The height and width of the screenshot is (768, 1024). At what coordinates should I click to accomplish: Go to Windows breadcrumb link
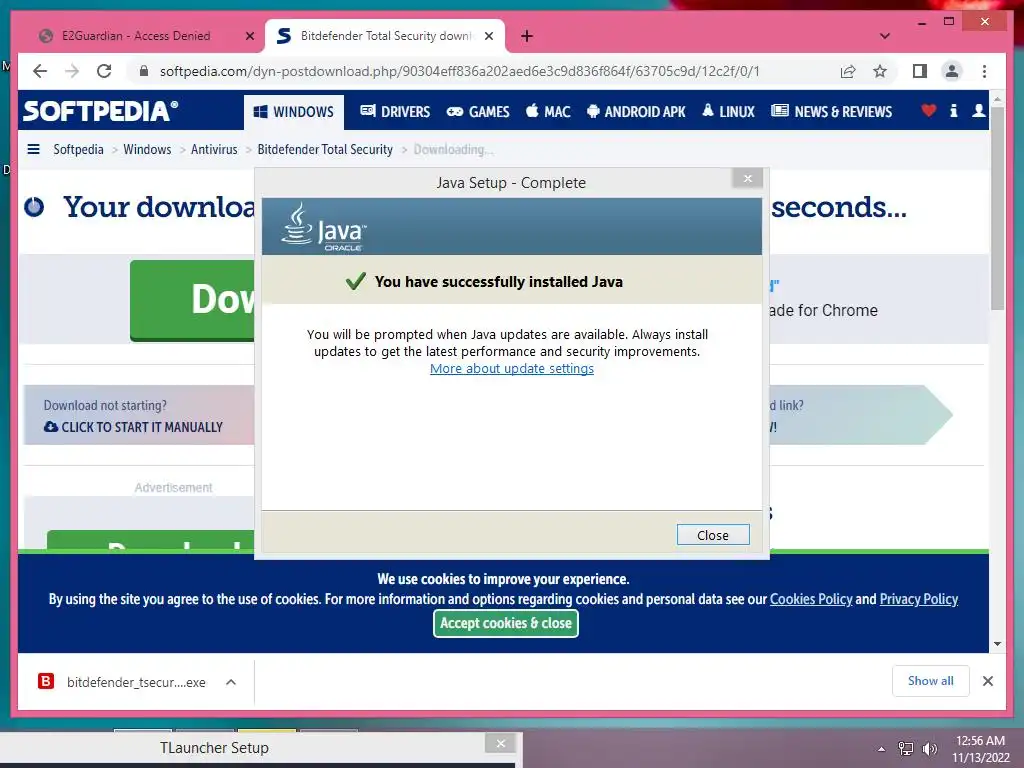pyautogui.click(x=147, y=150)
